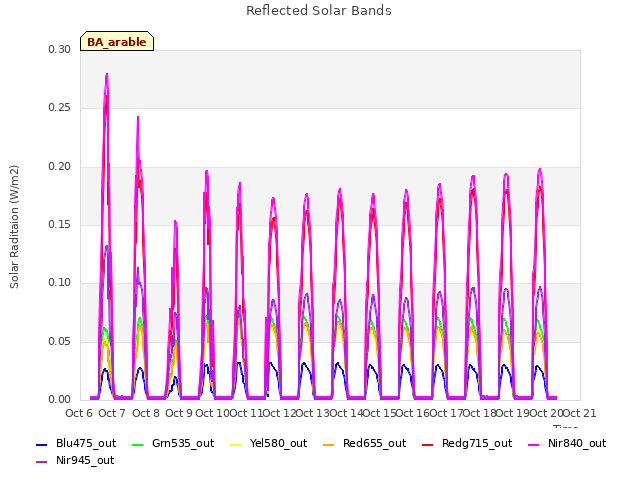This screenshot has width=640, height=480.
Task: Click the Oct 8 x-axis tick label
Action: pyautogui.click(x=146, y=413)
